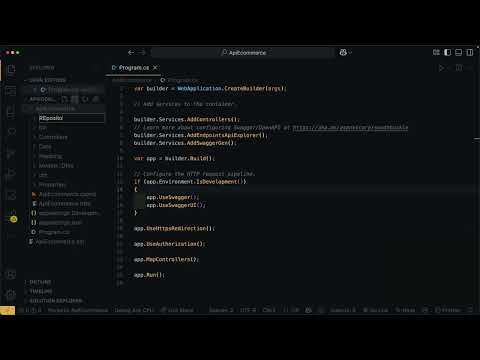Screen dimensions: 480x360
Task: Open the Customize Layout icon
Action: click(436, 52)
